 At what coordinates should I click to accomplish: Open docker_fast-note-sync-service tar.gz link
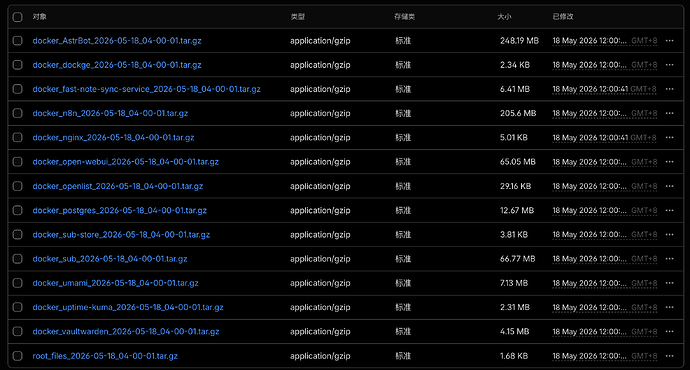(147, 89)
